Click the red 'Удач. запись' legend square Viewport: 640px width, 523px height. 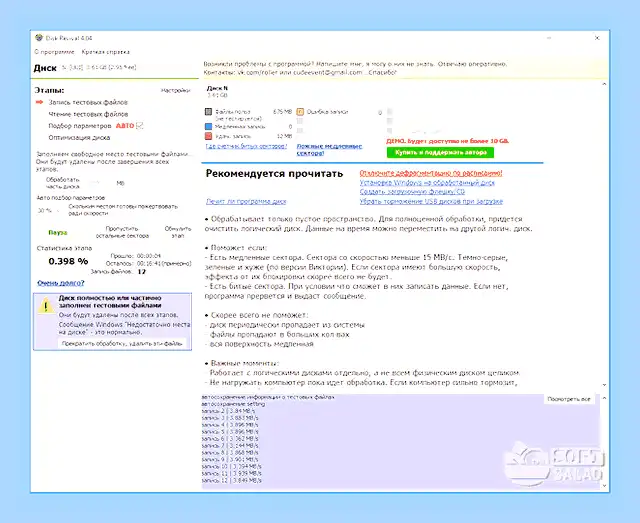pyautogui.click(x=209, y=136)
